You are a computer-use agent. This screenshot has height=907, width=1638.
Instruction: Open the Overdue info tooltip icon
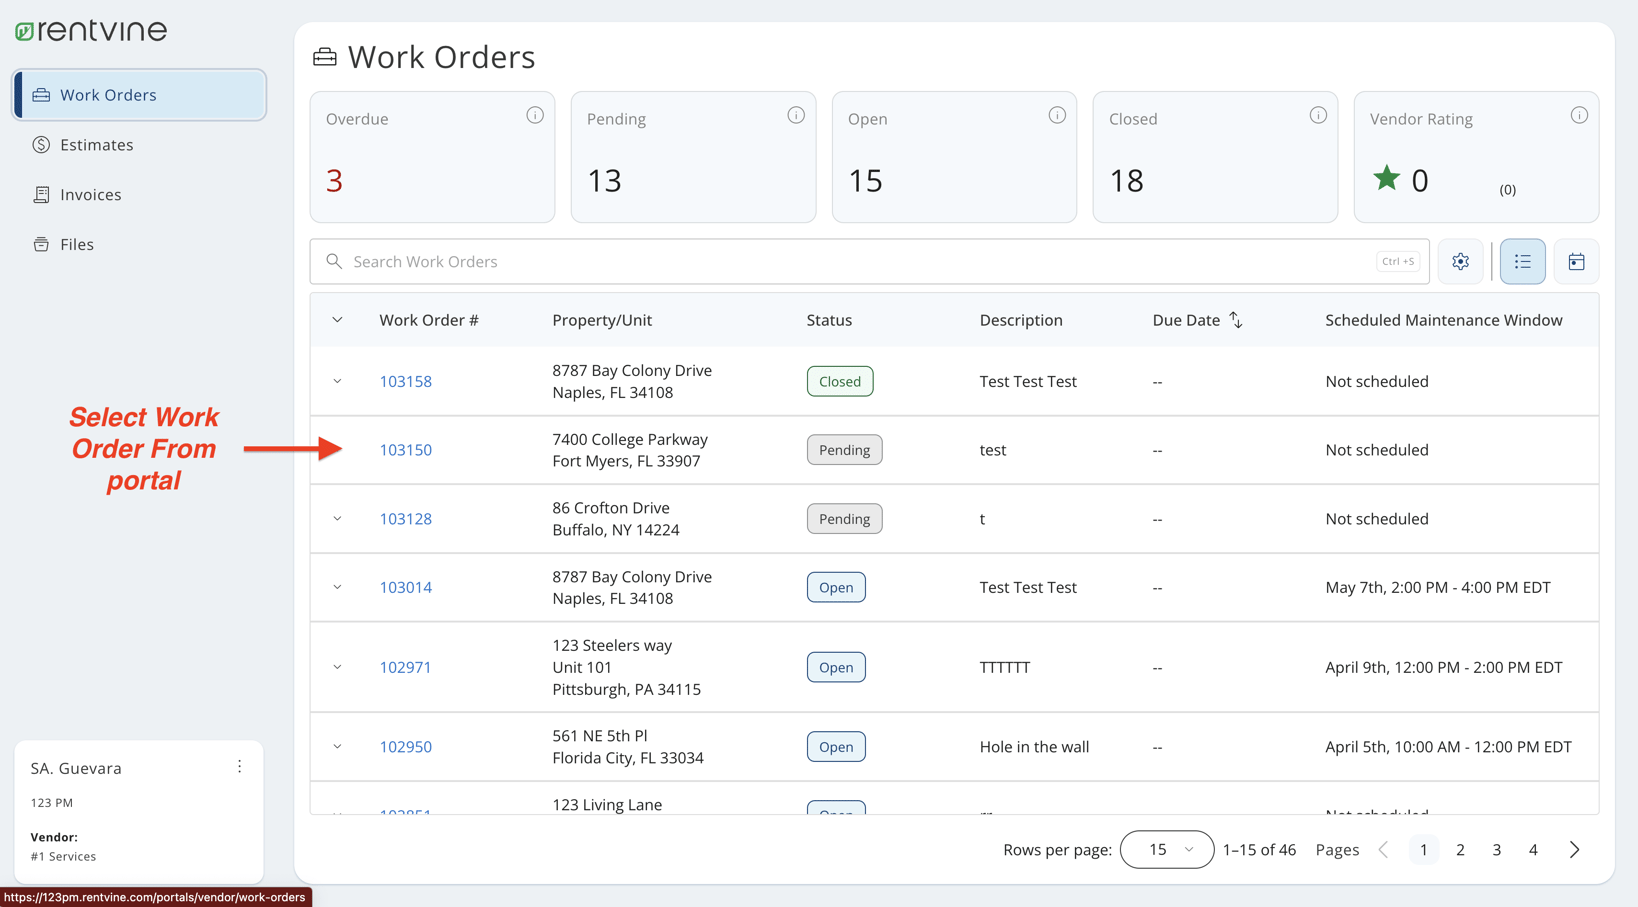pyautogui.click(x=535, y=114)
